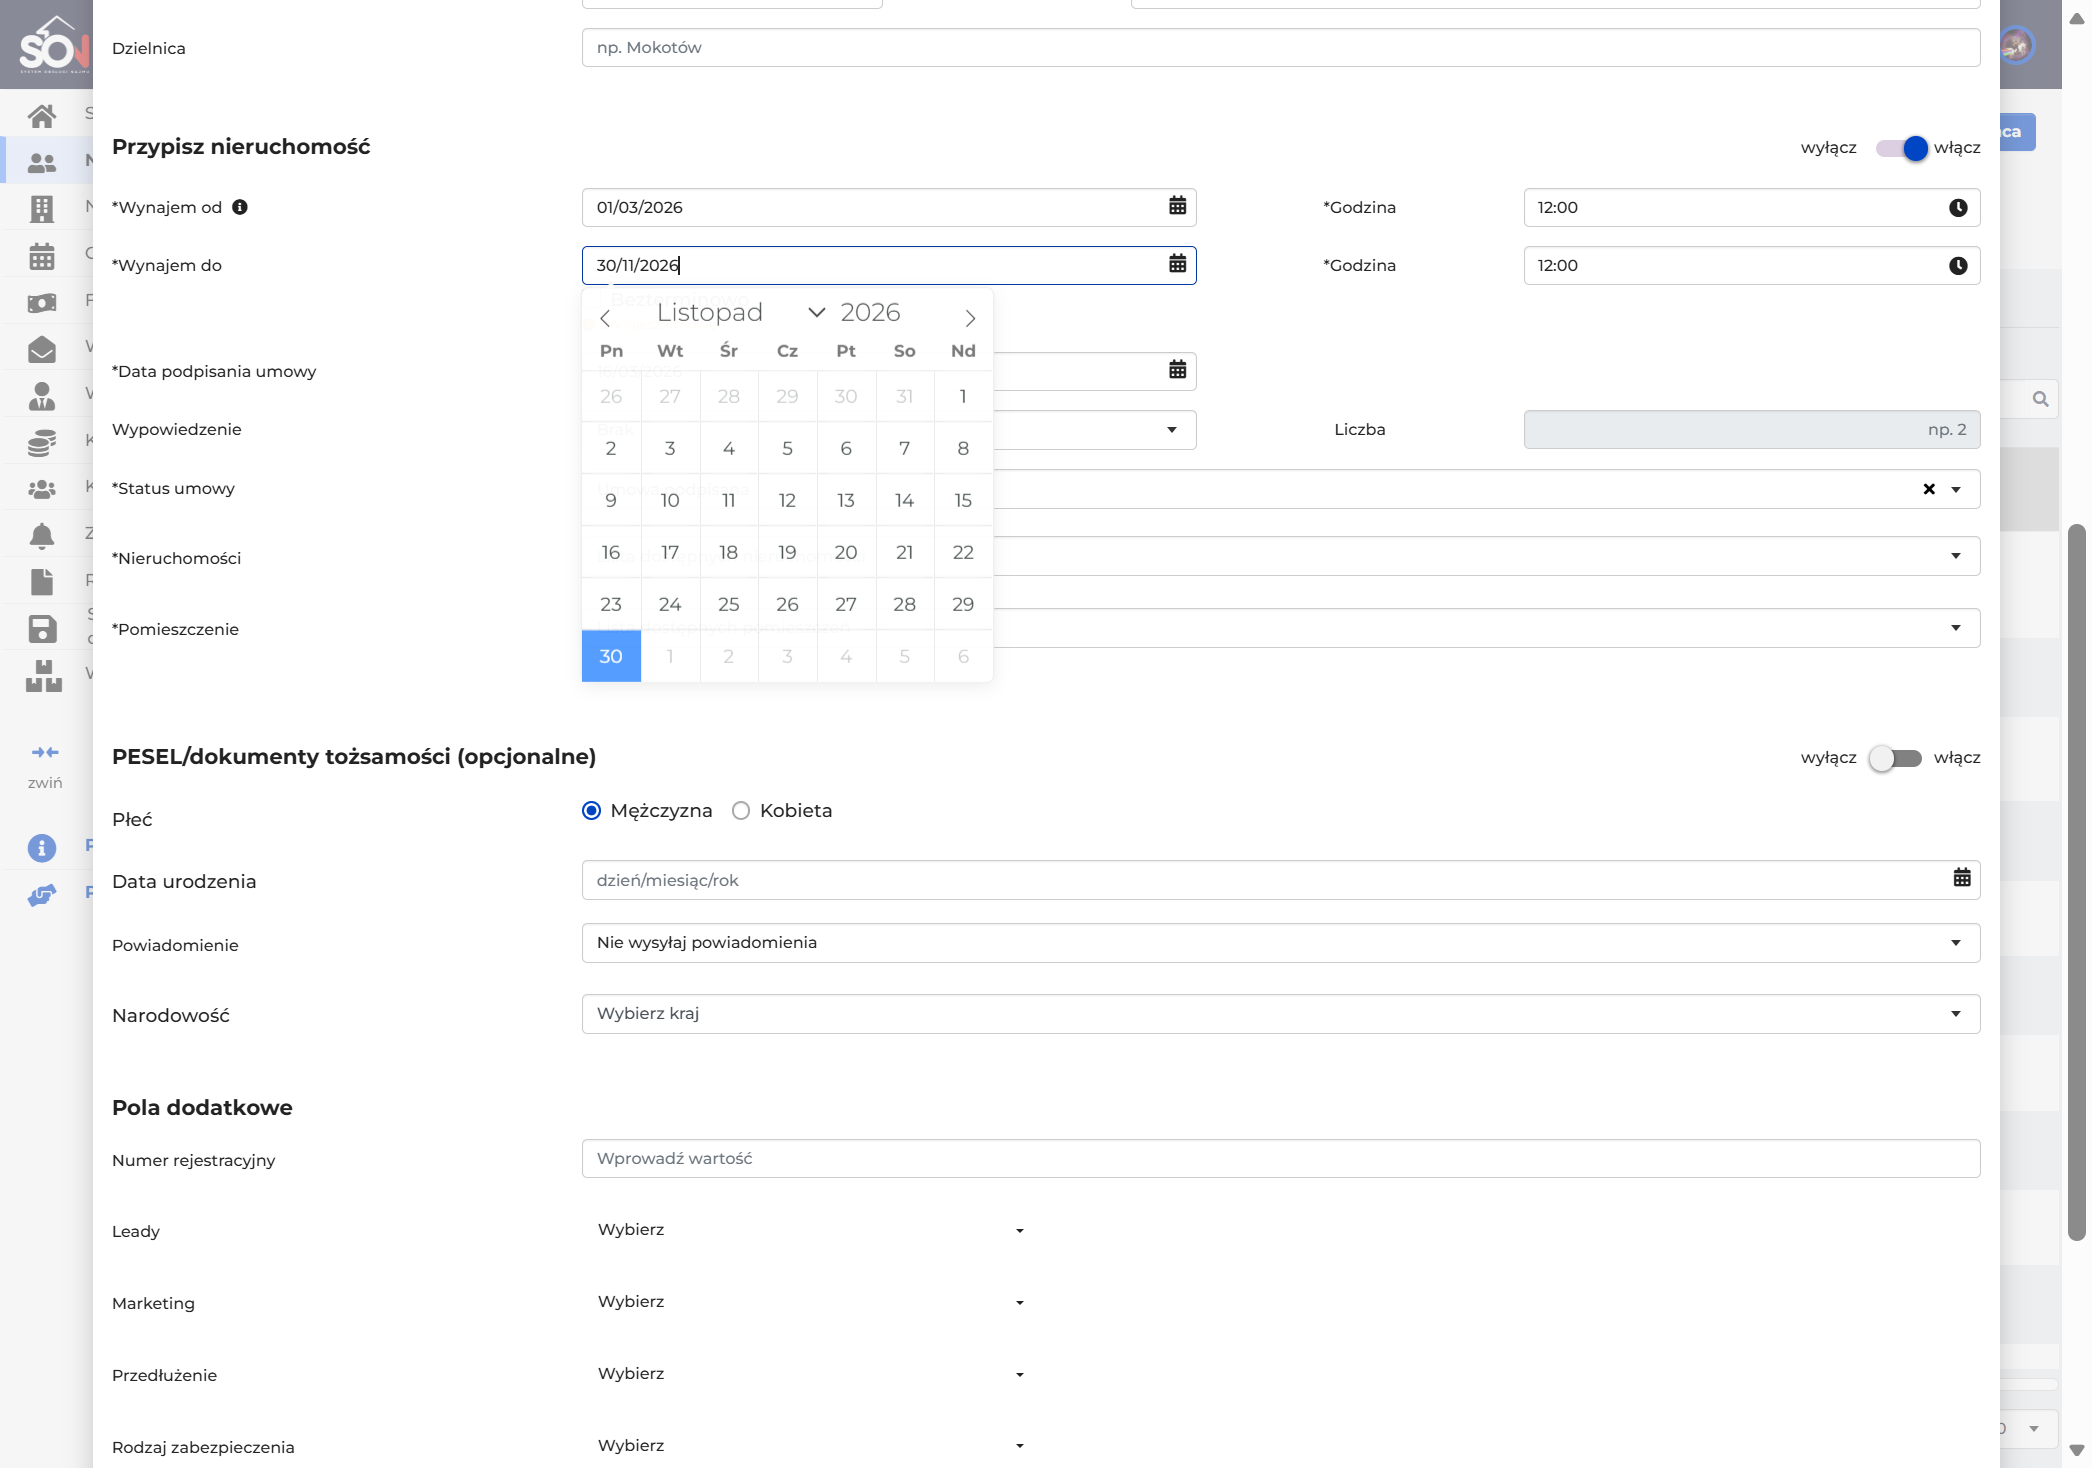Open the user avatar in top corner
Viewport: 2092px width, 1468px height.
(2016, 45)
